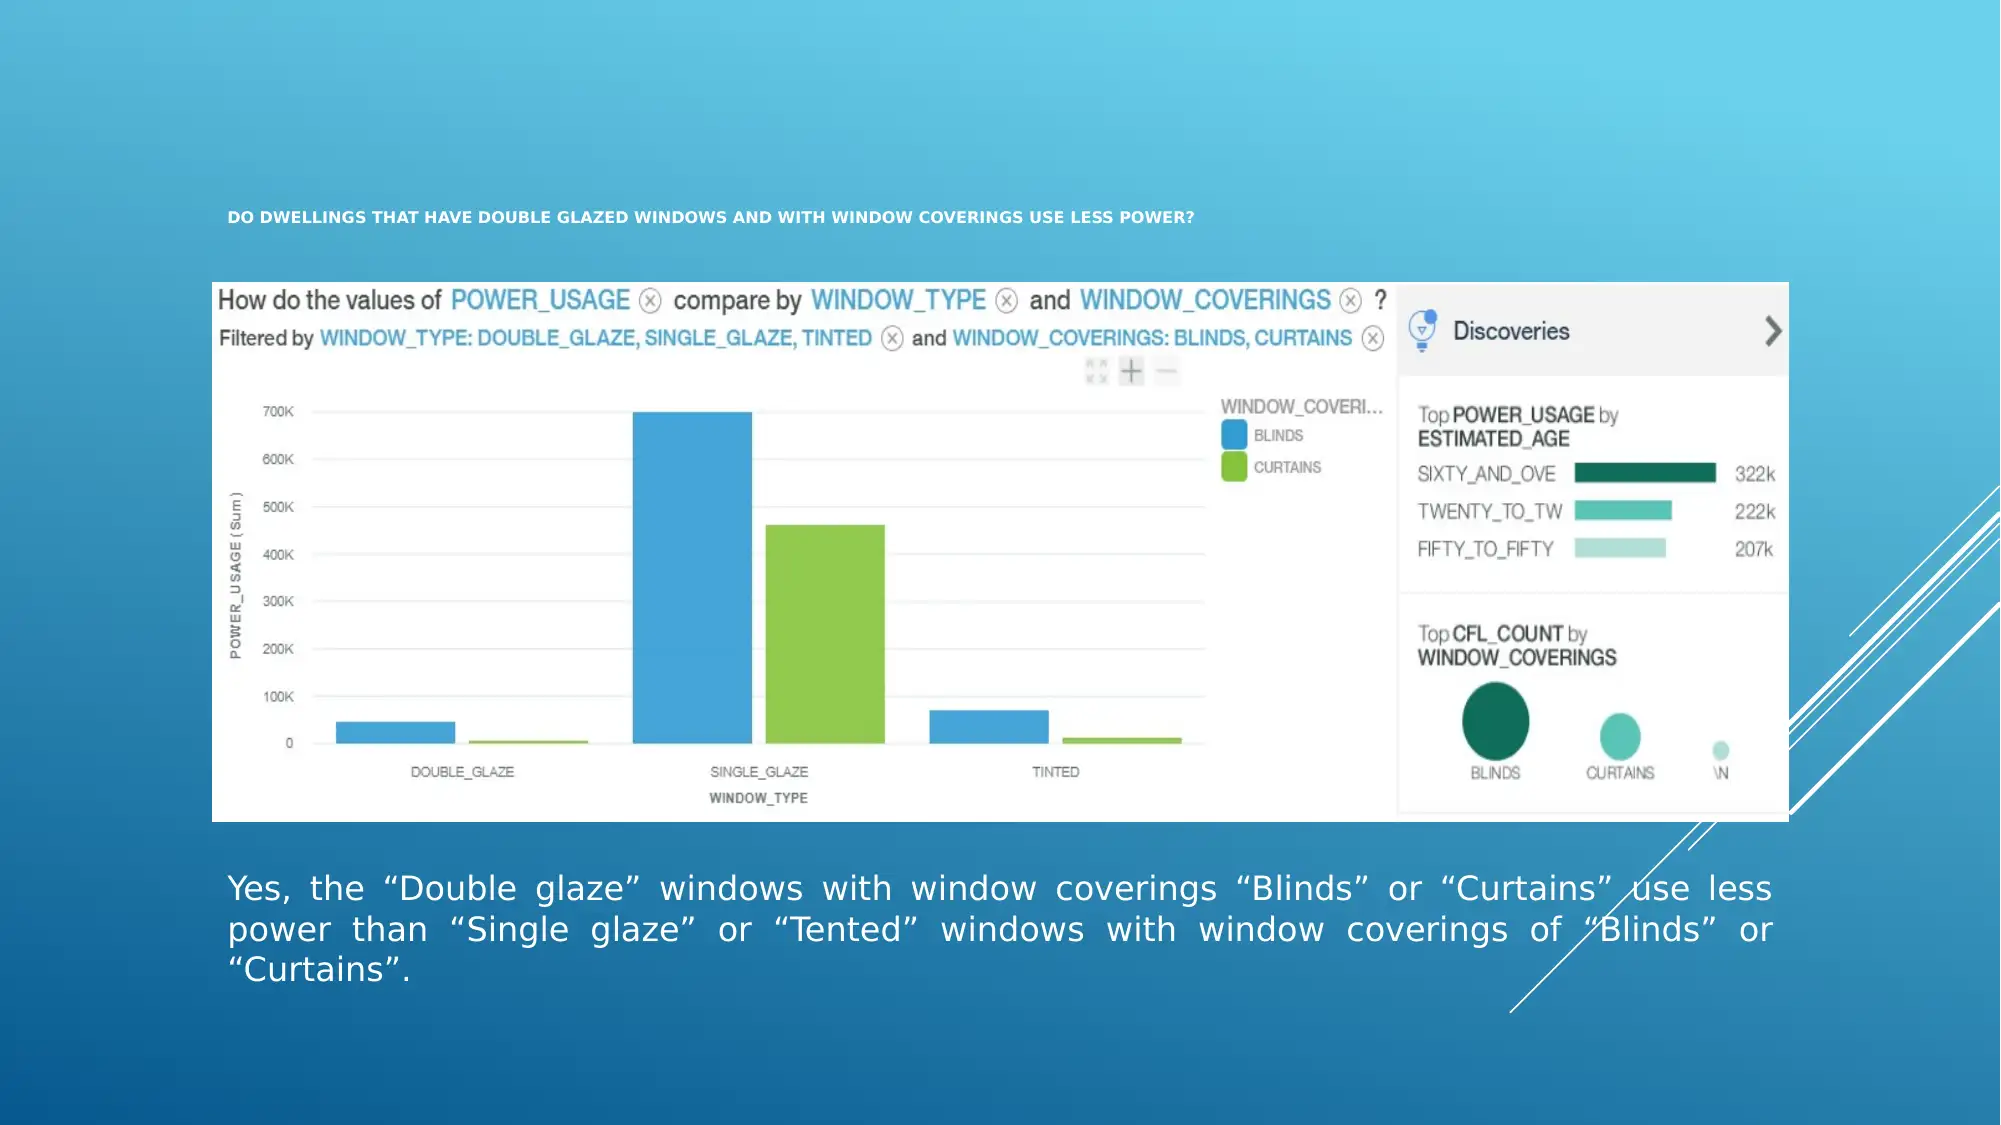2001x1125 pixels.
Task: Edit the WINDOW_TYPE filter values link
Action: point(596,338)
